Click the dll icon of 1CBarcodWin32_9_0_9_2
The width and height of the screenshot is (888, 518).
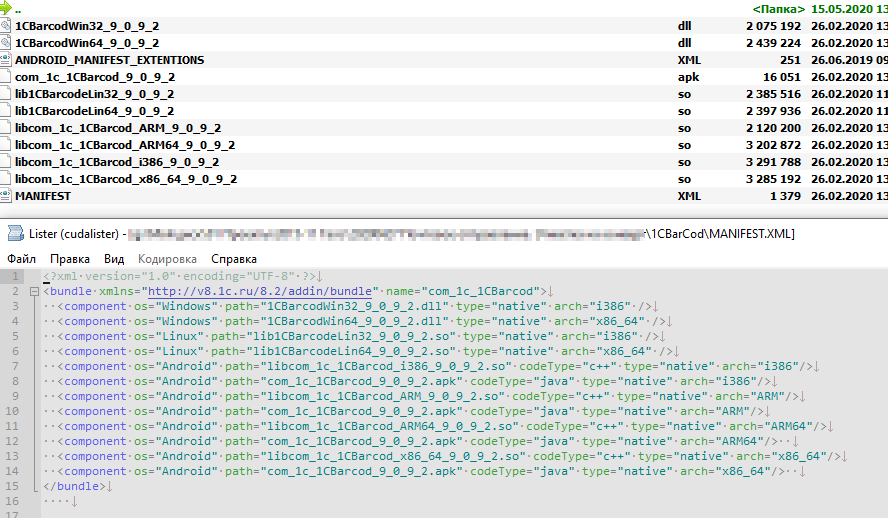[x=5, y=25]
